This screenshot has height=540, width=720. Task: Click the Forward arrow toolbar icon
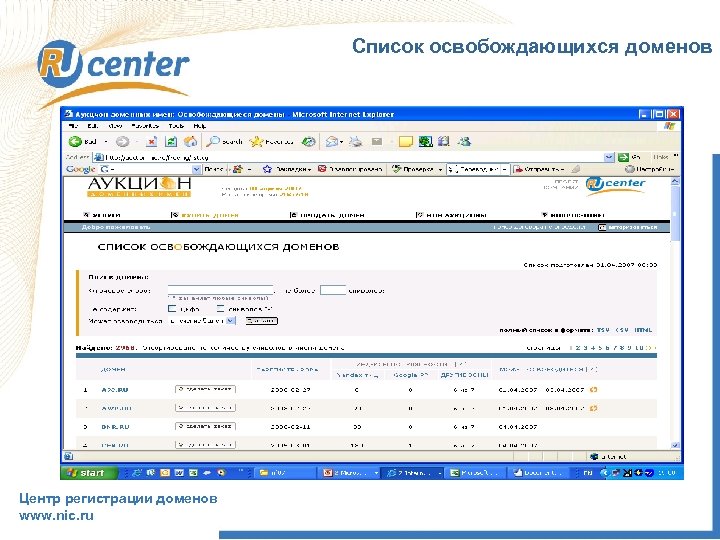(122, 141)
